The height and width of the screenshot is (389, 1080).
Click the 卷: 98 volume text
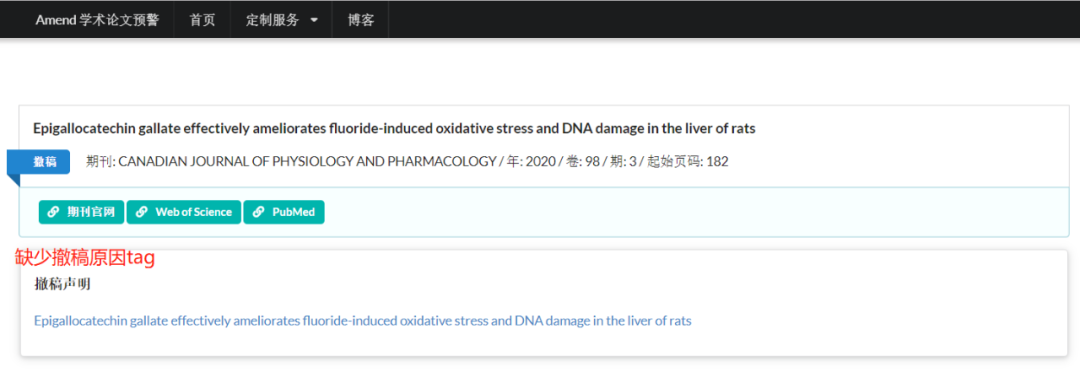point(583,162)
